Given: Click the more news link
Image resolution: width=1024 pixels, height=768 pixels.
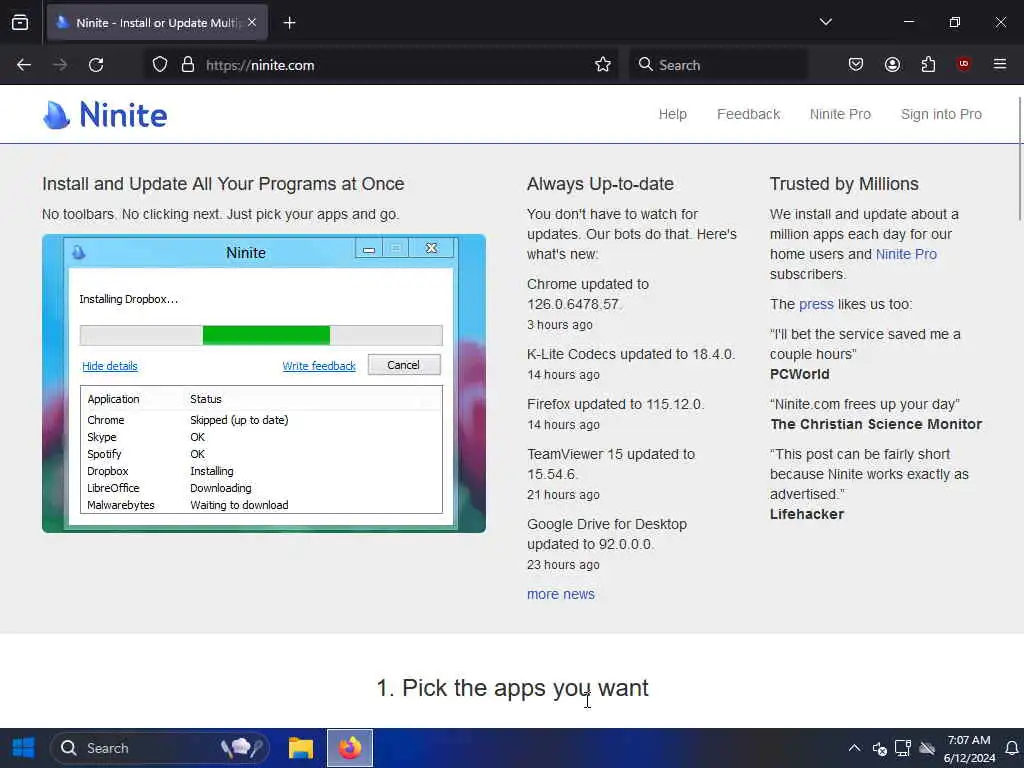Looking at the screenshot, I should point(560,594).
